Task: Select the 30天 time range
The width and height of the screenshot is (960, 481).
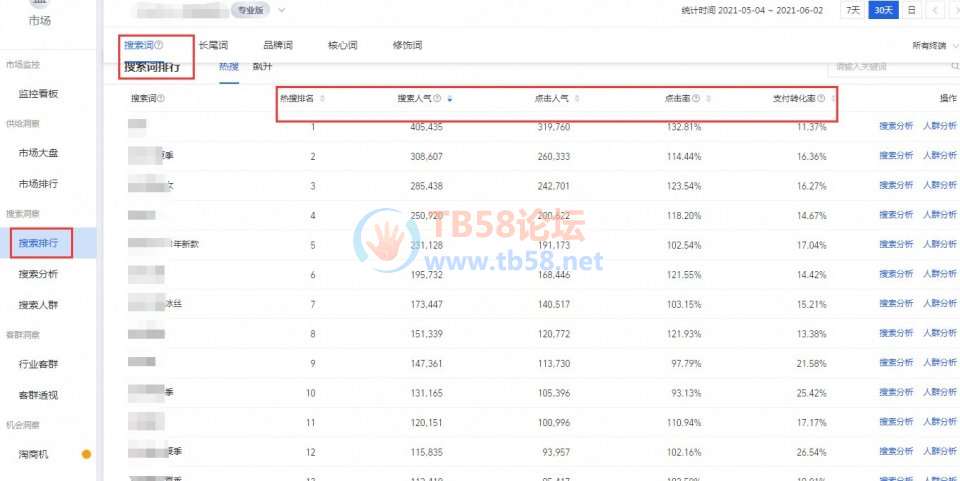Action: pos(882,10)
